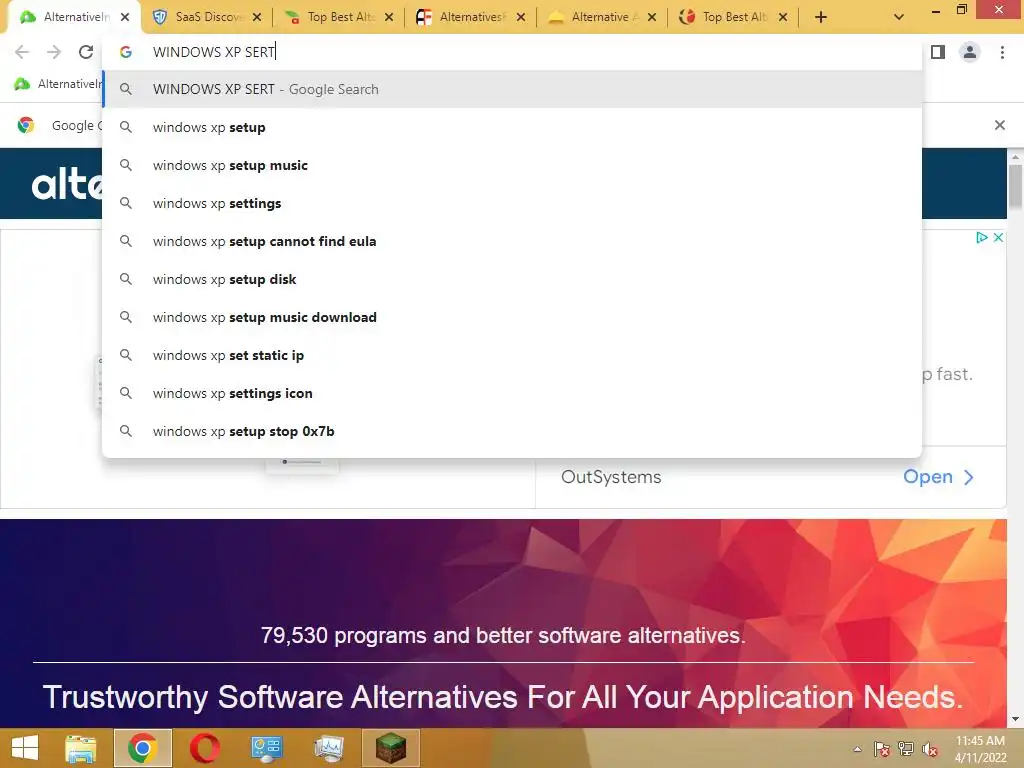1024x768 pixels.
Task: Click the Chrome taskbar icon
Action: click(x=142, y=748)
